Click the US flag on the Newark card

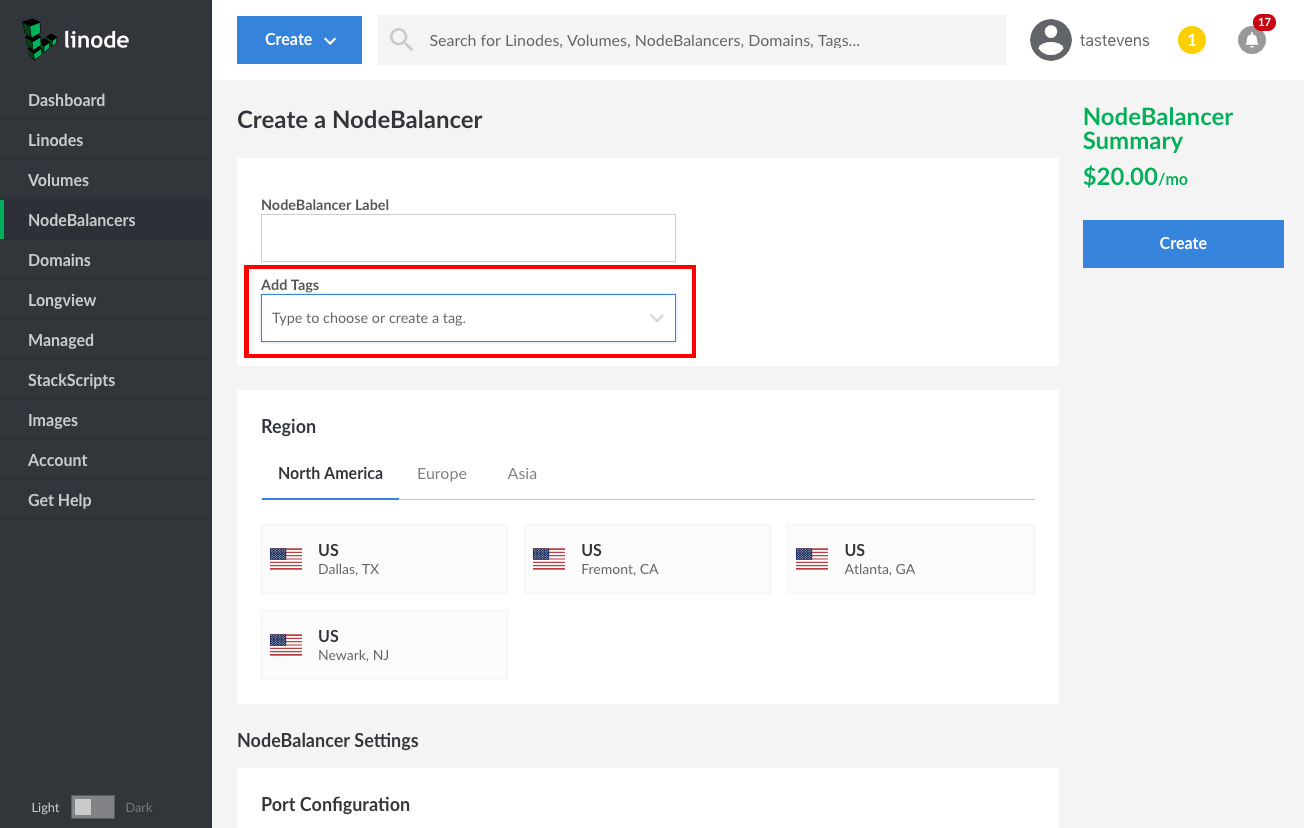[x=285, y=645]
